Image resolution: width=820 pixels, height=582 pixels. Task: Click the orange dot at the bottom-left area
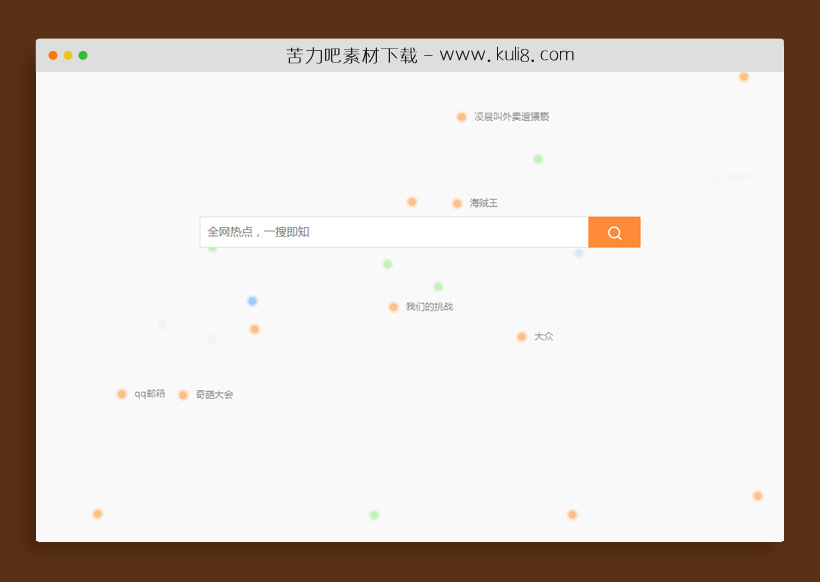coord(97,513)
